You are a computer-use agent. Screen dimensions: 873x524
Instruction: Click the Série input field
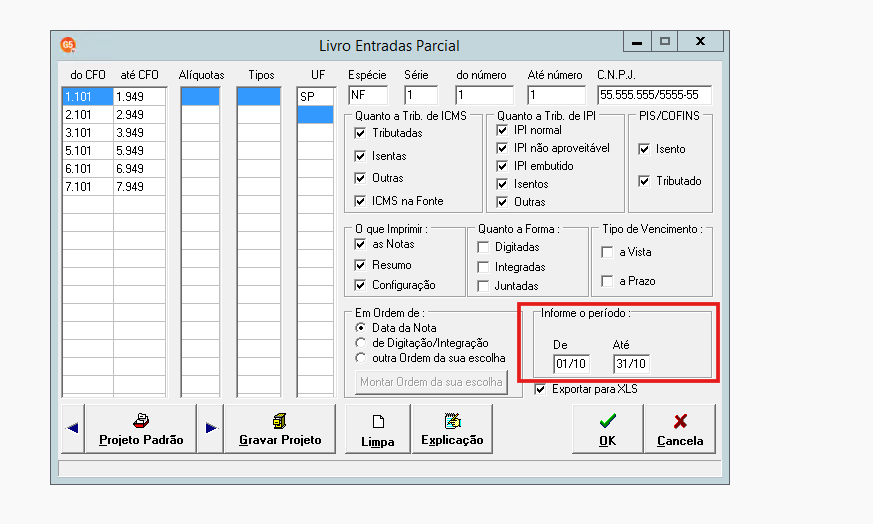421,95
